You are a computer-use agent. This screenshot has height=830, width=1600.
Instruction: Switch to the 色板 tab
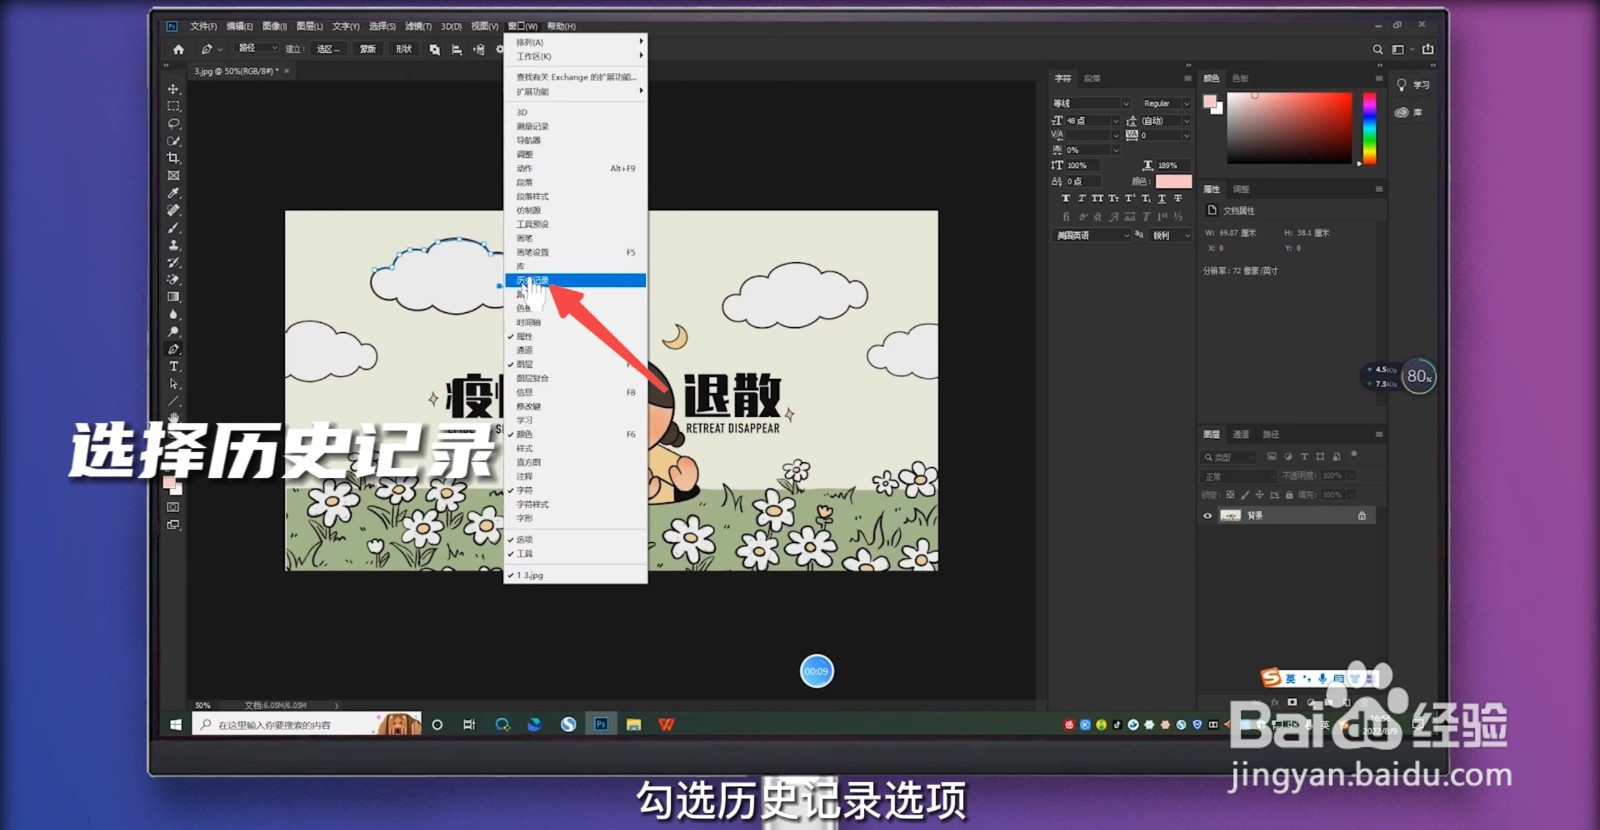click(1240, 78)
